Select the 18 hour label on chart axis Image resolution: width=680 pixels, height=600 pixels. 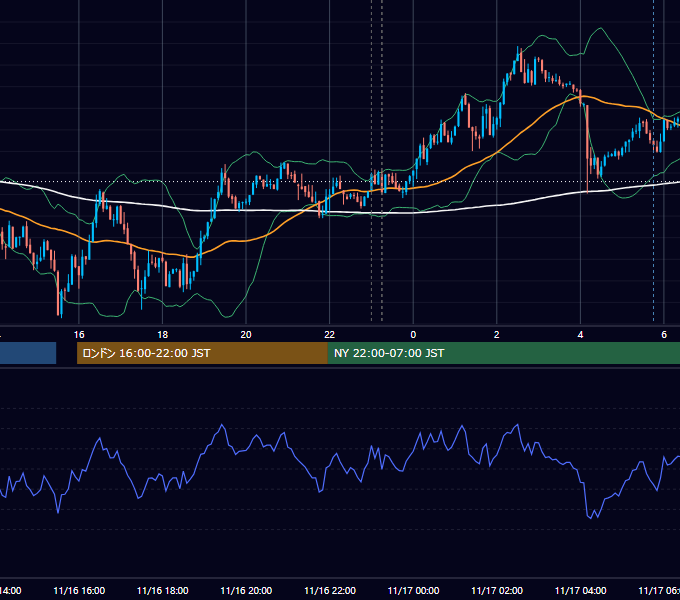[x=162, y=335]
